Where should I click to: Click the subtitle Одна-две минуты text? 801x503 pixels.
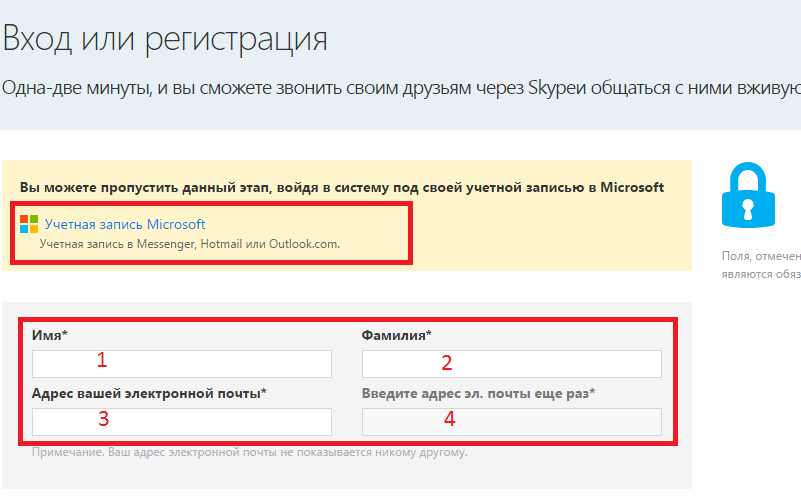pos(401,88)
